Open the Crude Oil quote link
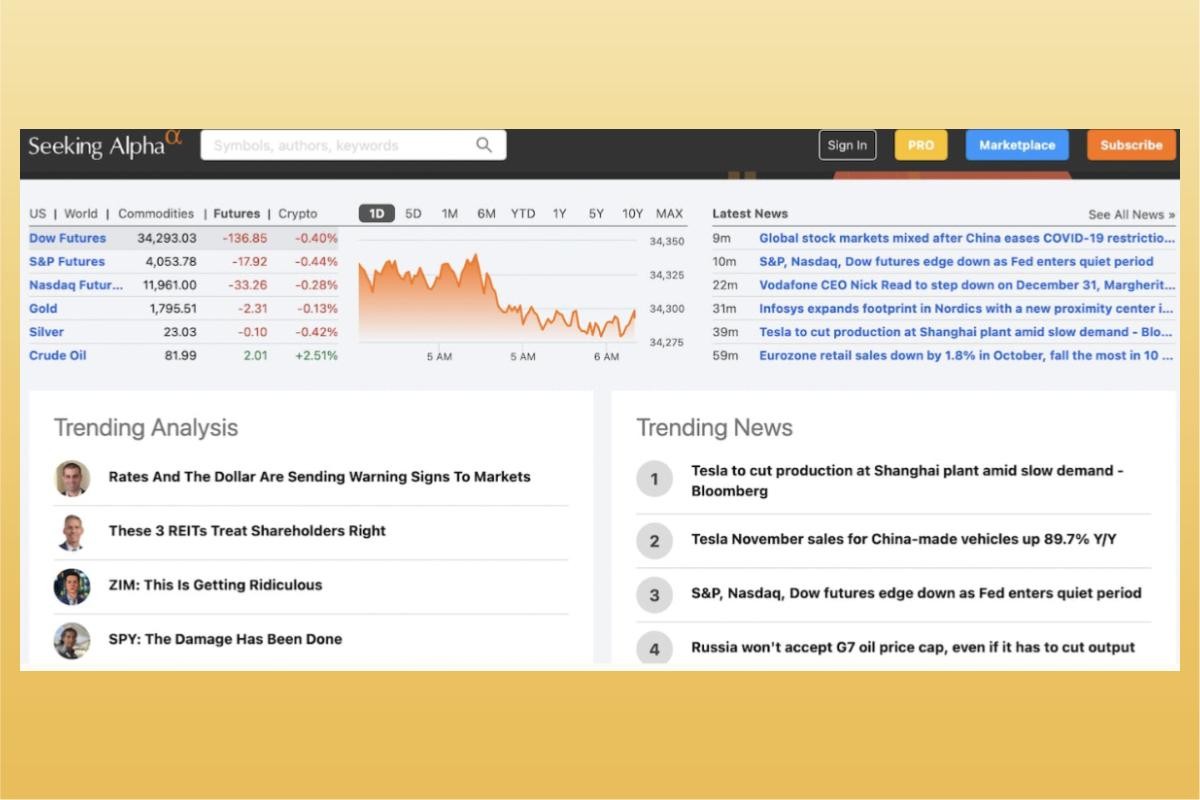Image resolution: width=1200 pixels, height=800 pixels. [57, 356]
